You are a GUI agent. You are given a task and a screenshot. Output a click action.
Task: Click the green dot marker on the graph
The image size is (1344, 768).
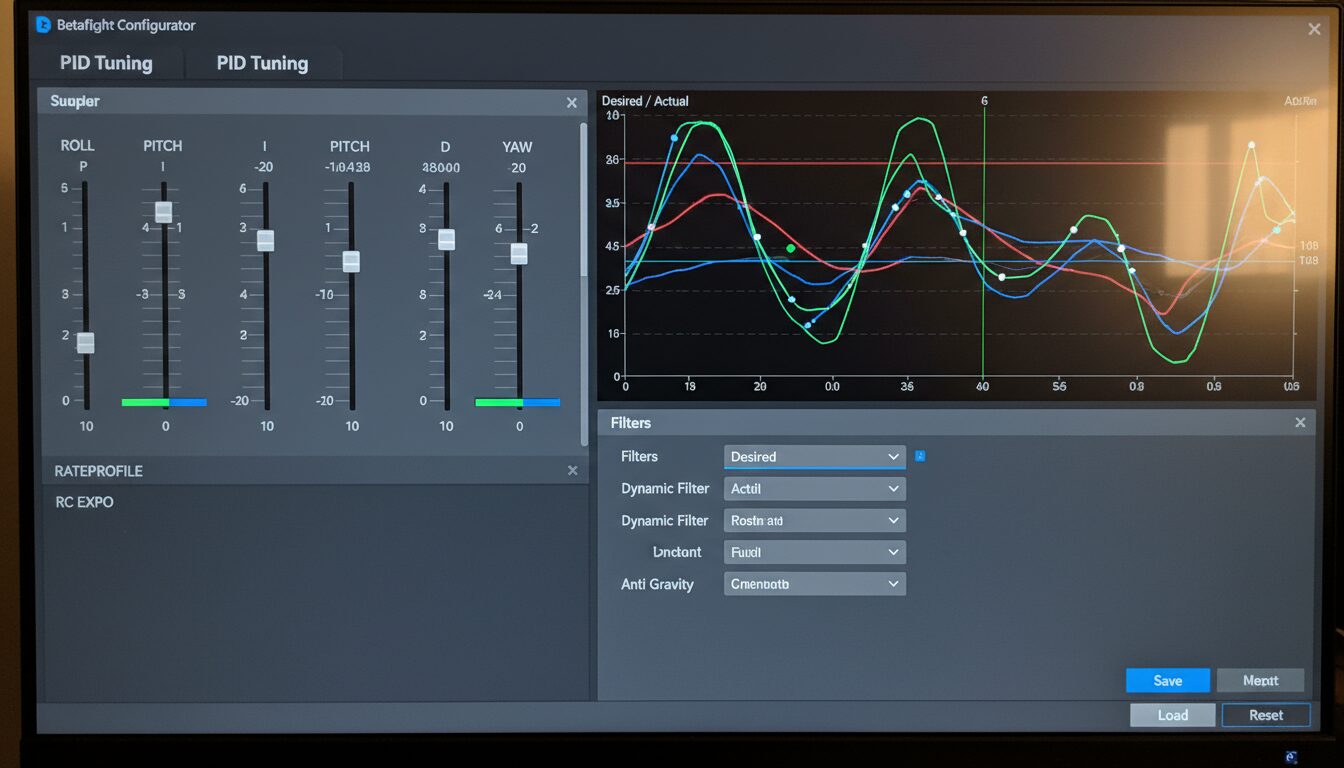791,248
